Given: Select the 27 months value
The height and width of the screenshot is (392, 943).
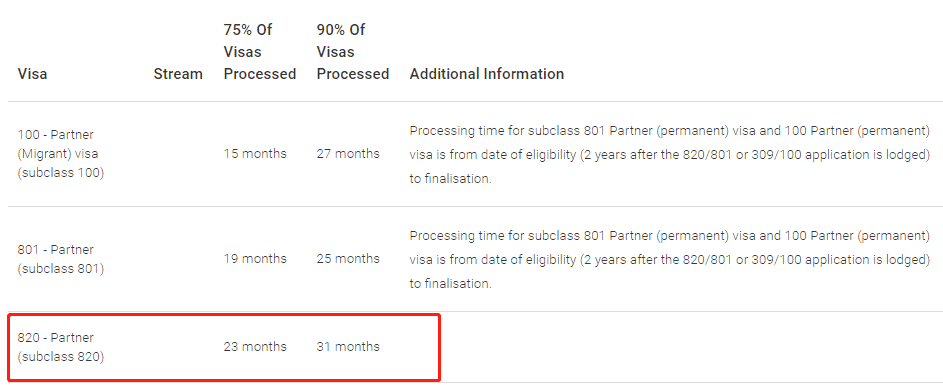Looking at the screenshot, I should tap(348, 154).
